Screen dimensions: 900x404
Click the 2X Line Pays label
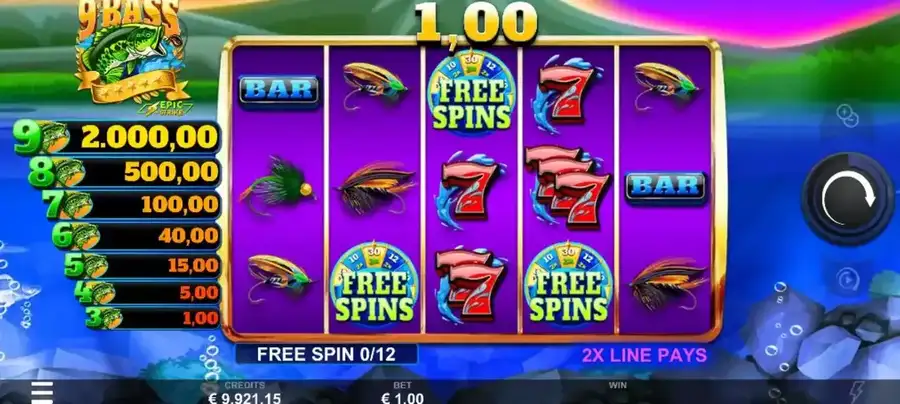(x=644, y=355)
